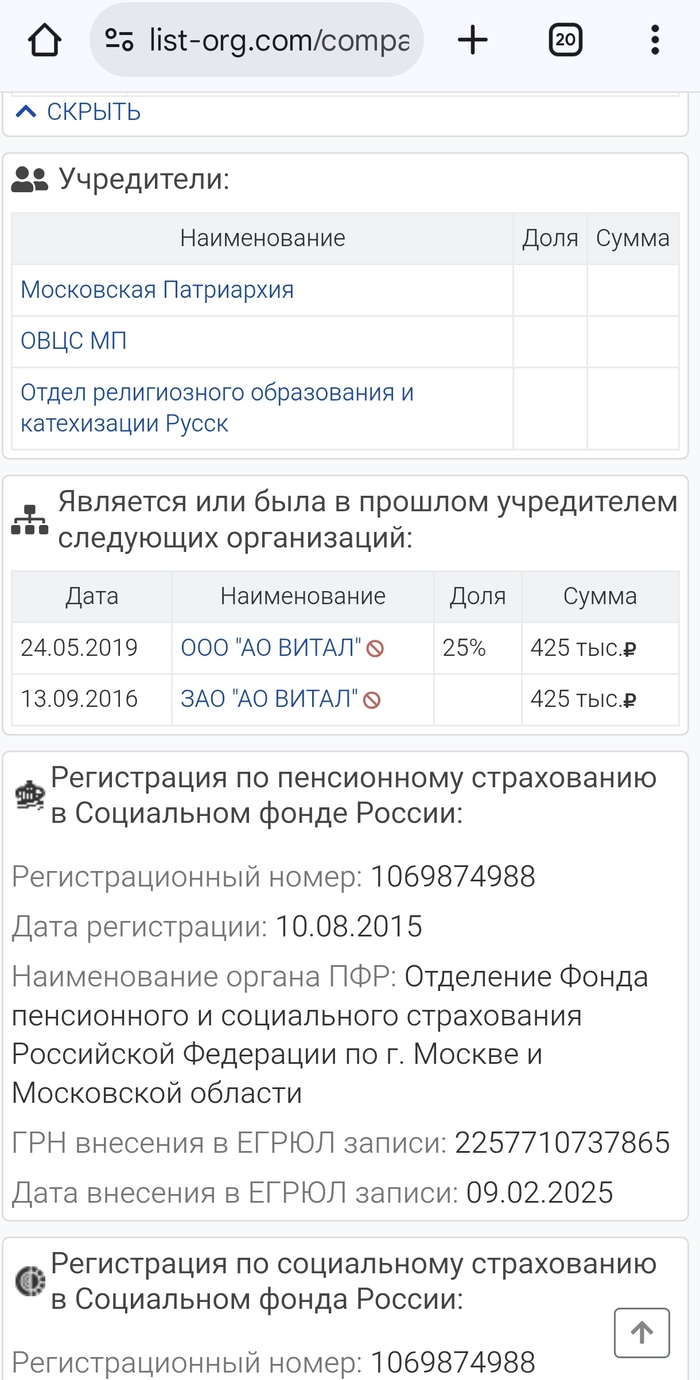Tap the Сумма header in founders table
This screenshot has width=700, height=1380.
click(632, 238)
